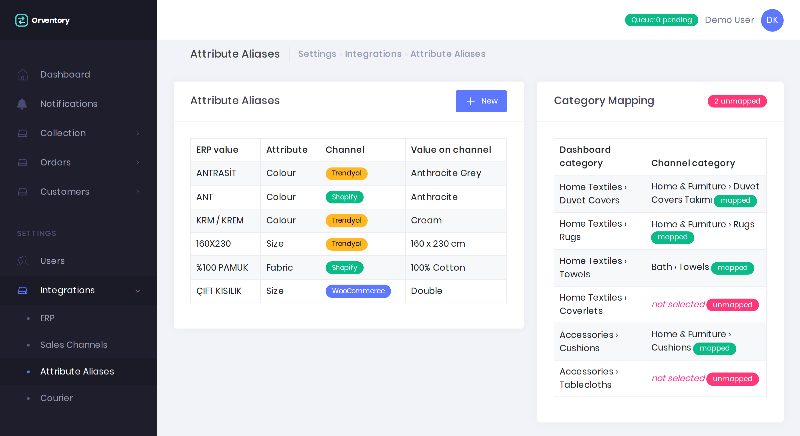Click the Orventory logo icon
The height and width of the screenshot is (436, 800).
21,20
